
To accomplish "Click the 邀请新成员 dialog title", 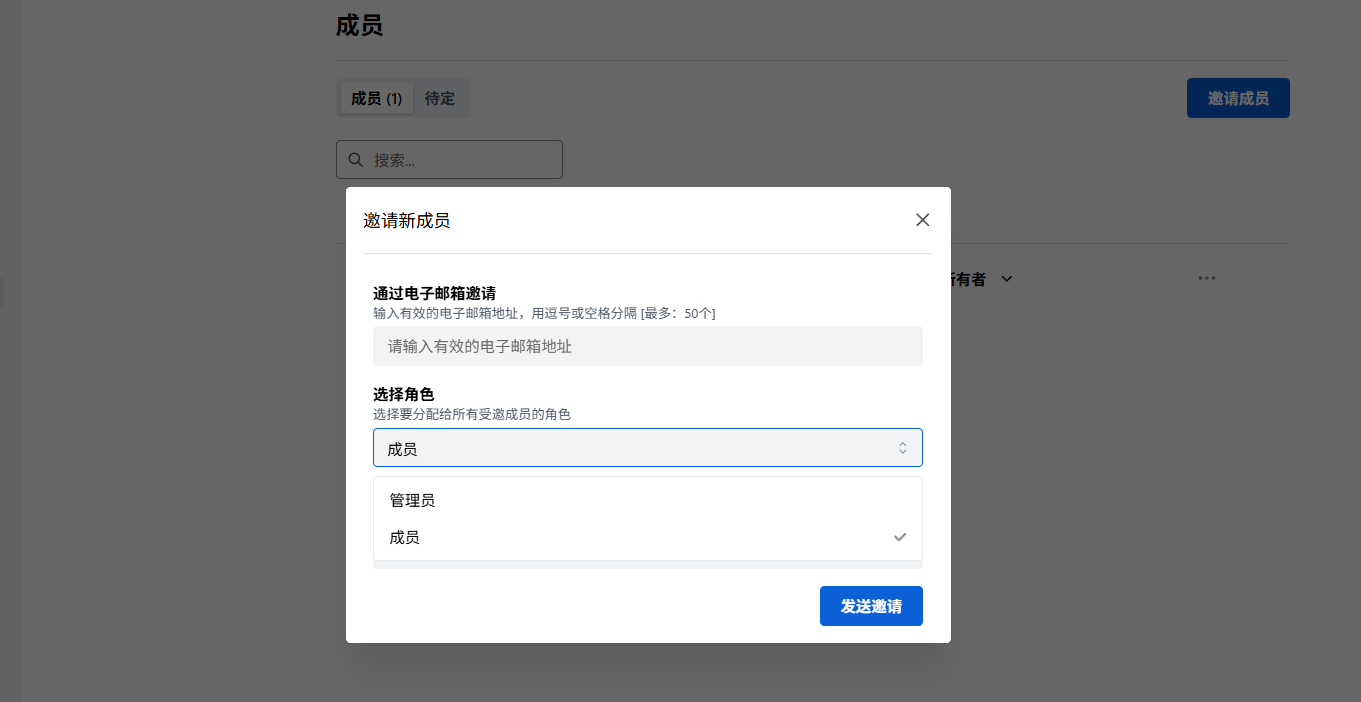I will click(407, 221).
